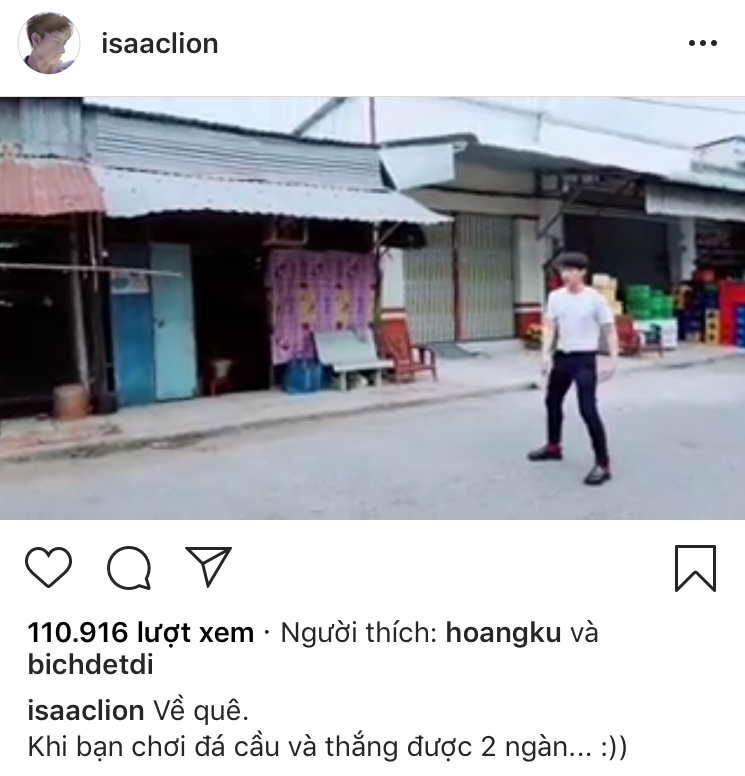The image size is (745, 776).
Task: Open hoangku's profile from the likes line
Action: tap(503, 633)
